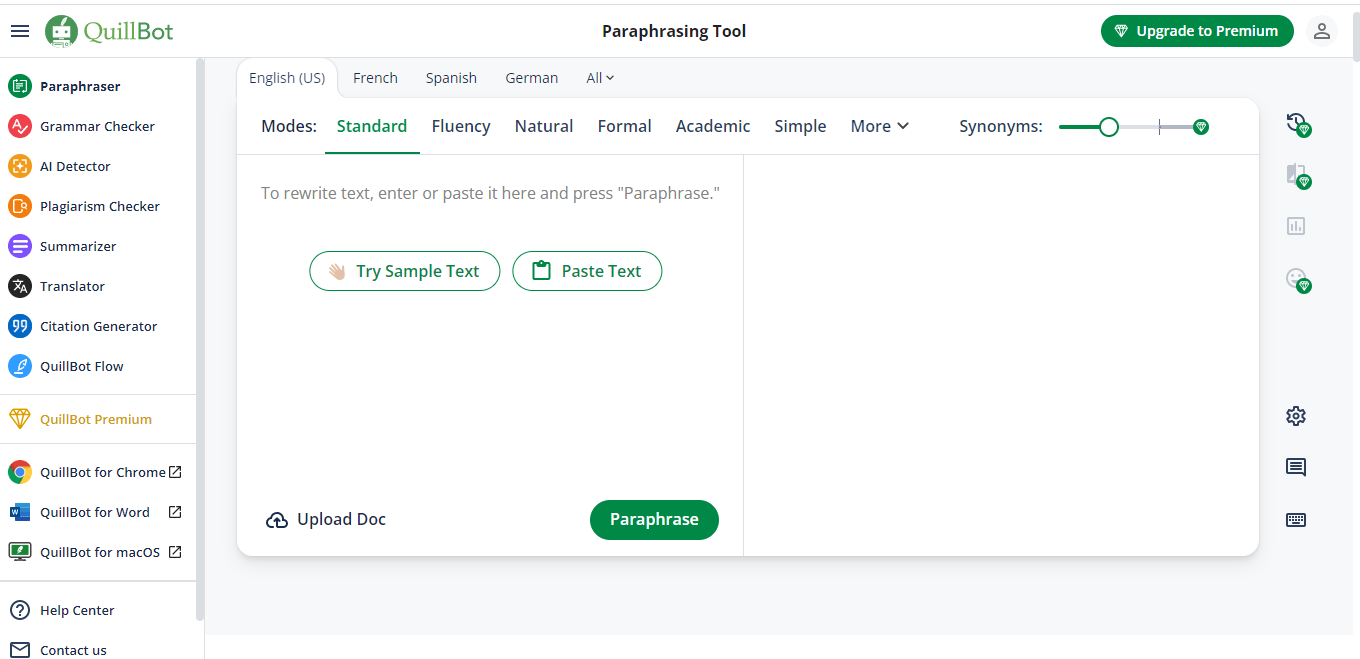The image size is (1360, 659).
Task: Open the Feedback message icon
Action: 1296,467
